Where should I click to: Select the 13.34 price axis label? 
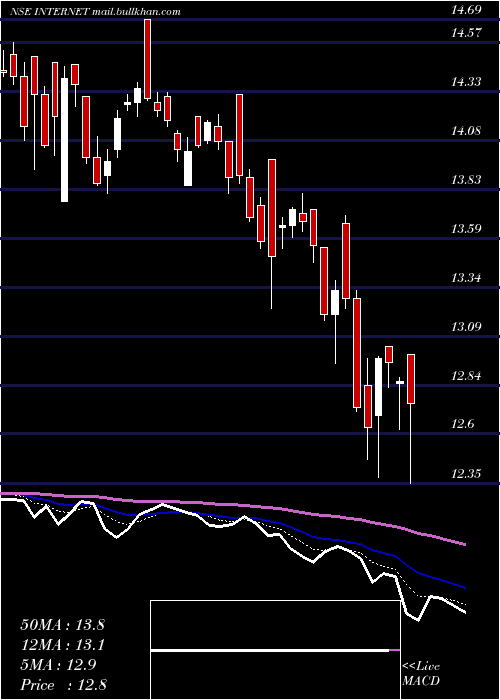coord(466,278)
